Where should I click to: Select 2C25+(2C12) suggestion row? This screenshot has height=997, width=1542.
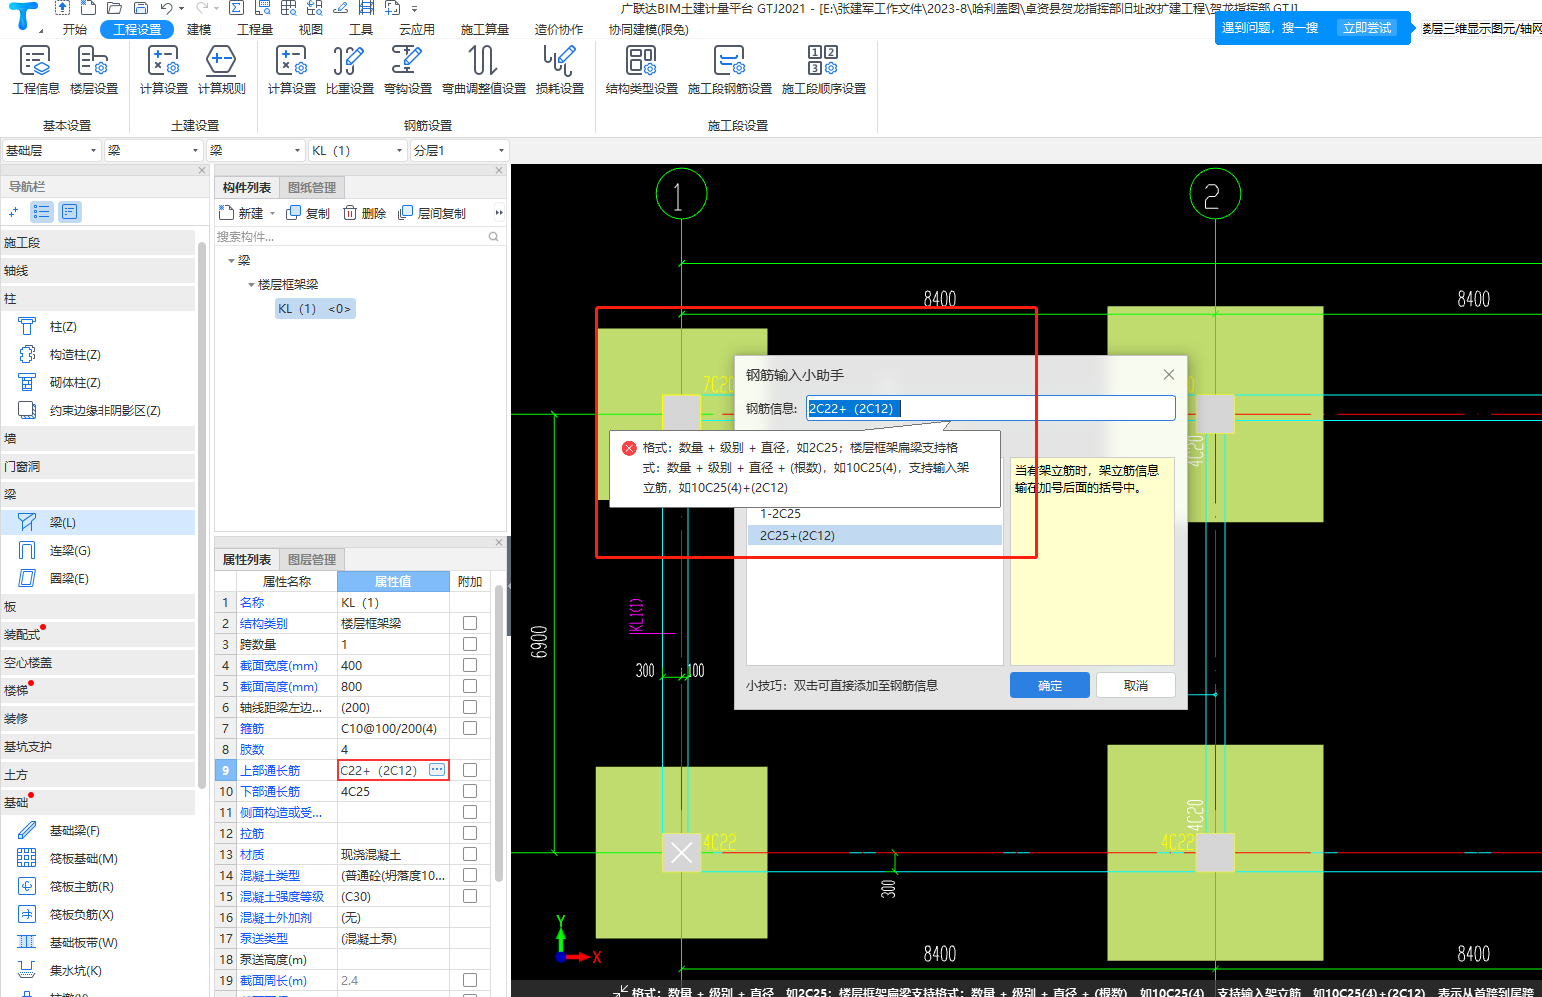point(875,536)
